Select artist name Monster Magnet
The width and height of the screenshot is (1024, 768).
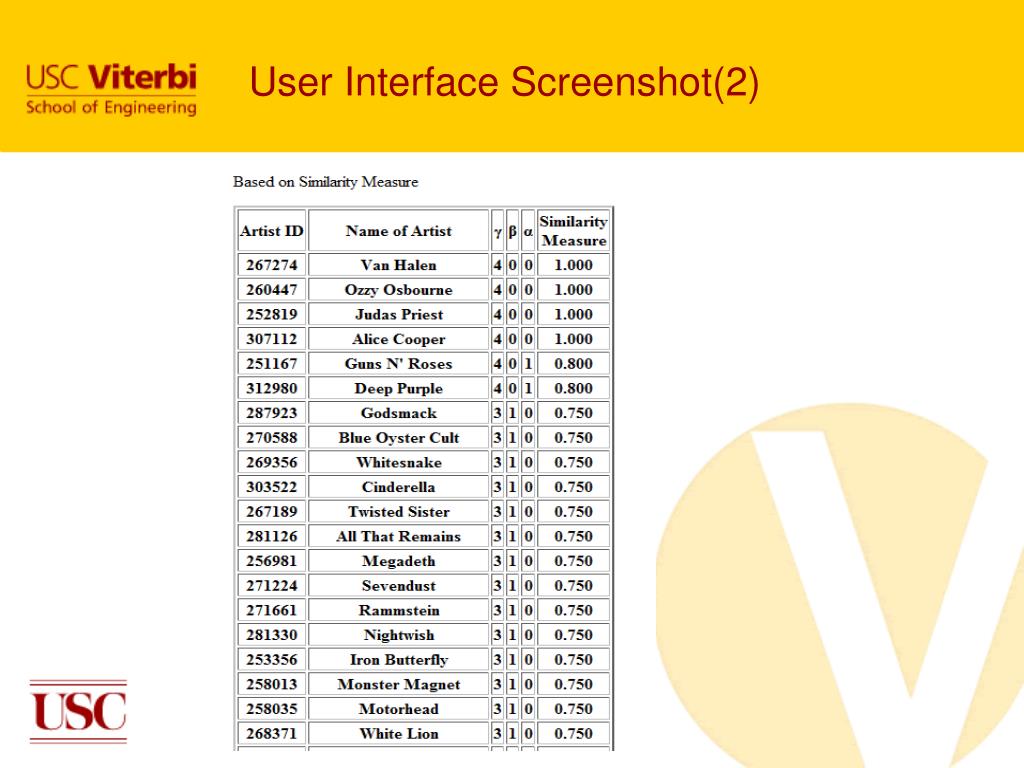coord(398,684)
